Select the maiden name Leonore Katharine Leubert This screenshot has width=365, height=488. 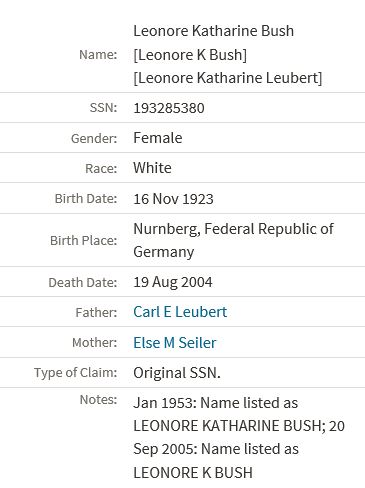click(x=228, y=78)
